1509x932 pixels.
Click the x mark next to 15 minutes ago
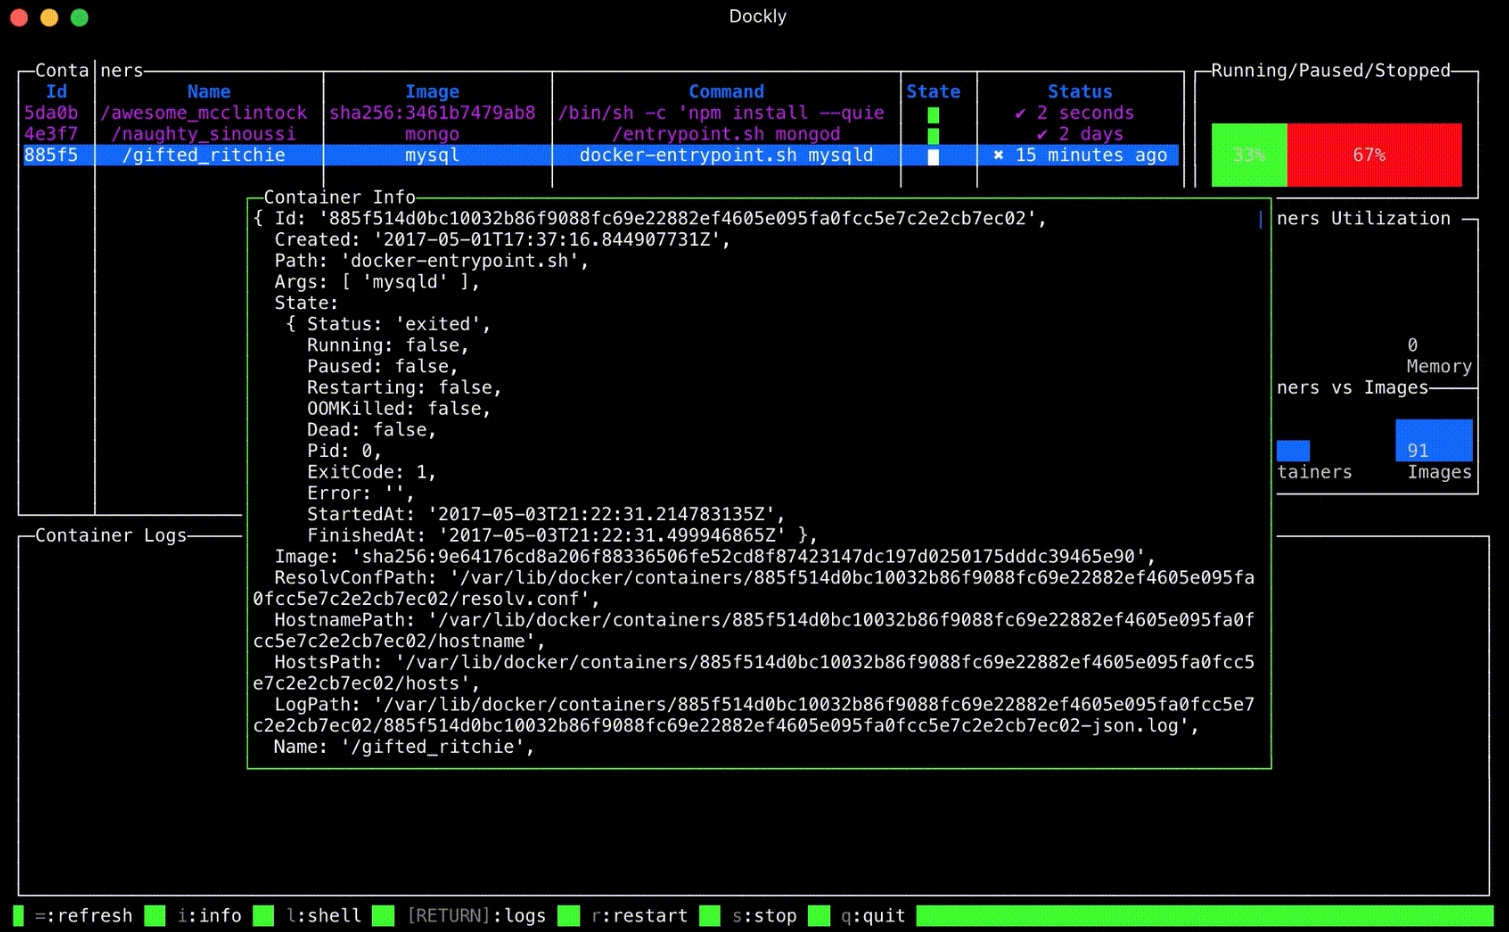[x=999, y=155]
